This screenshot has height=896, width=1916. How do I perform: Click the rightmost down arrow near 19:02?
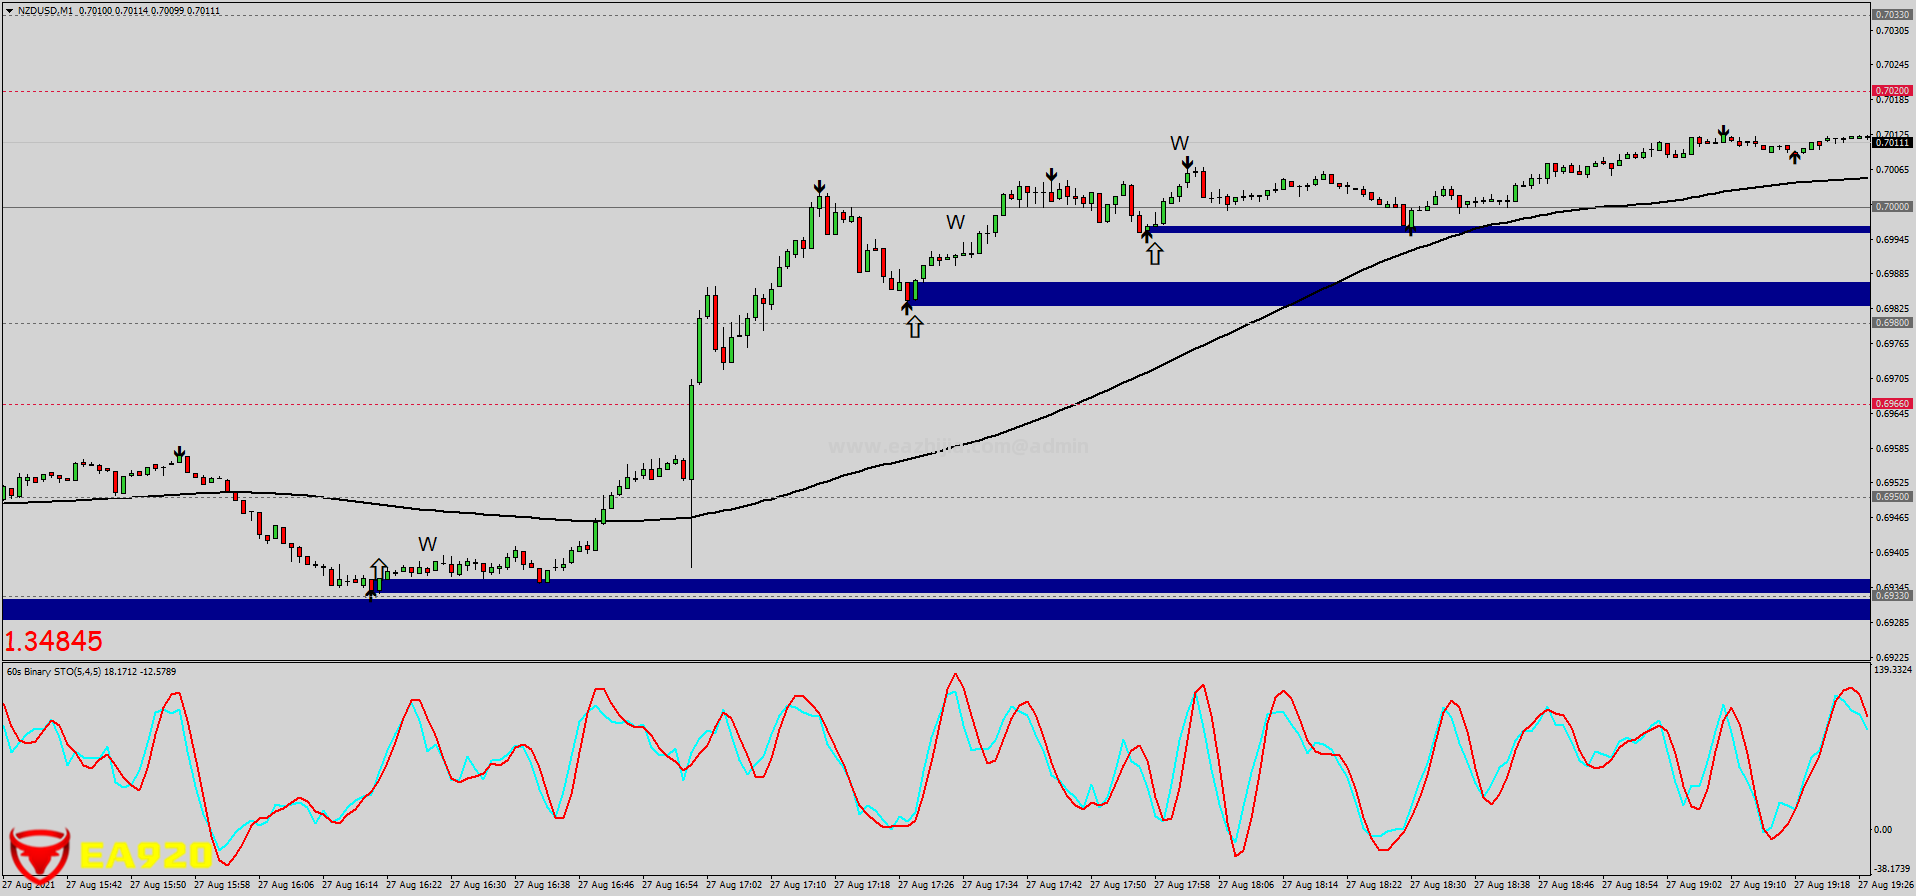click(1723, 132)
